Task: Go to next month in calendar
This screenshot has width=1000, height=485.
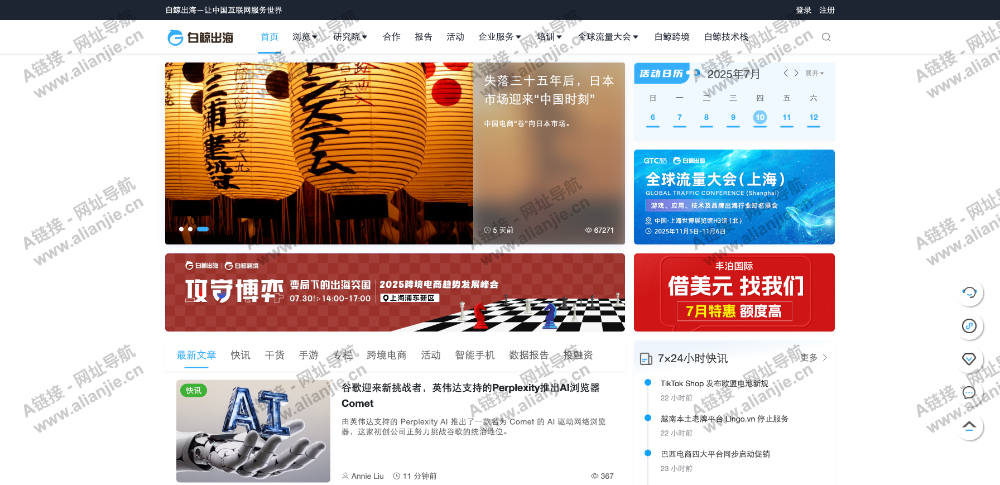Action: pyautogui.click(x=796, y=73)
